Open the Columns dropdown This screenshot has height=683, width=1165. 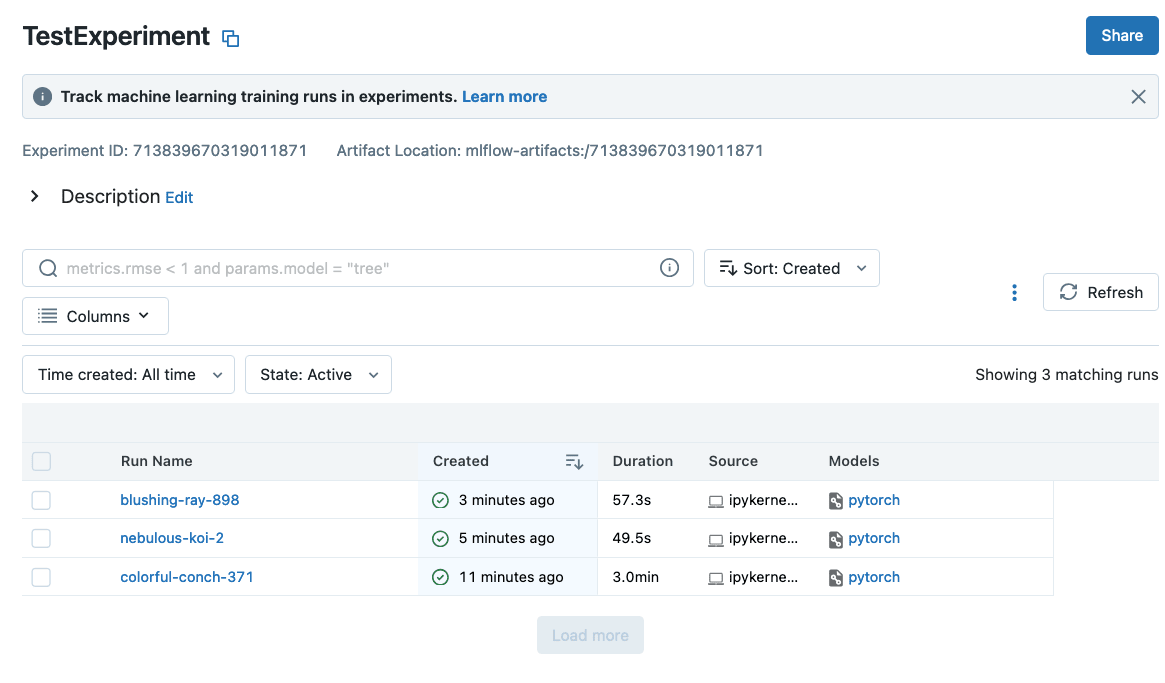point(95,316)
